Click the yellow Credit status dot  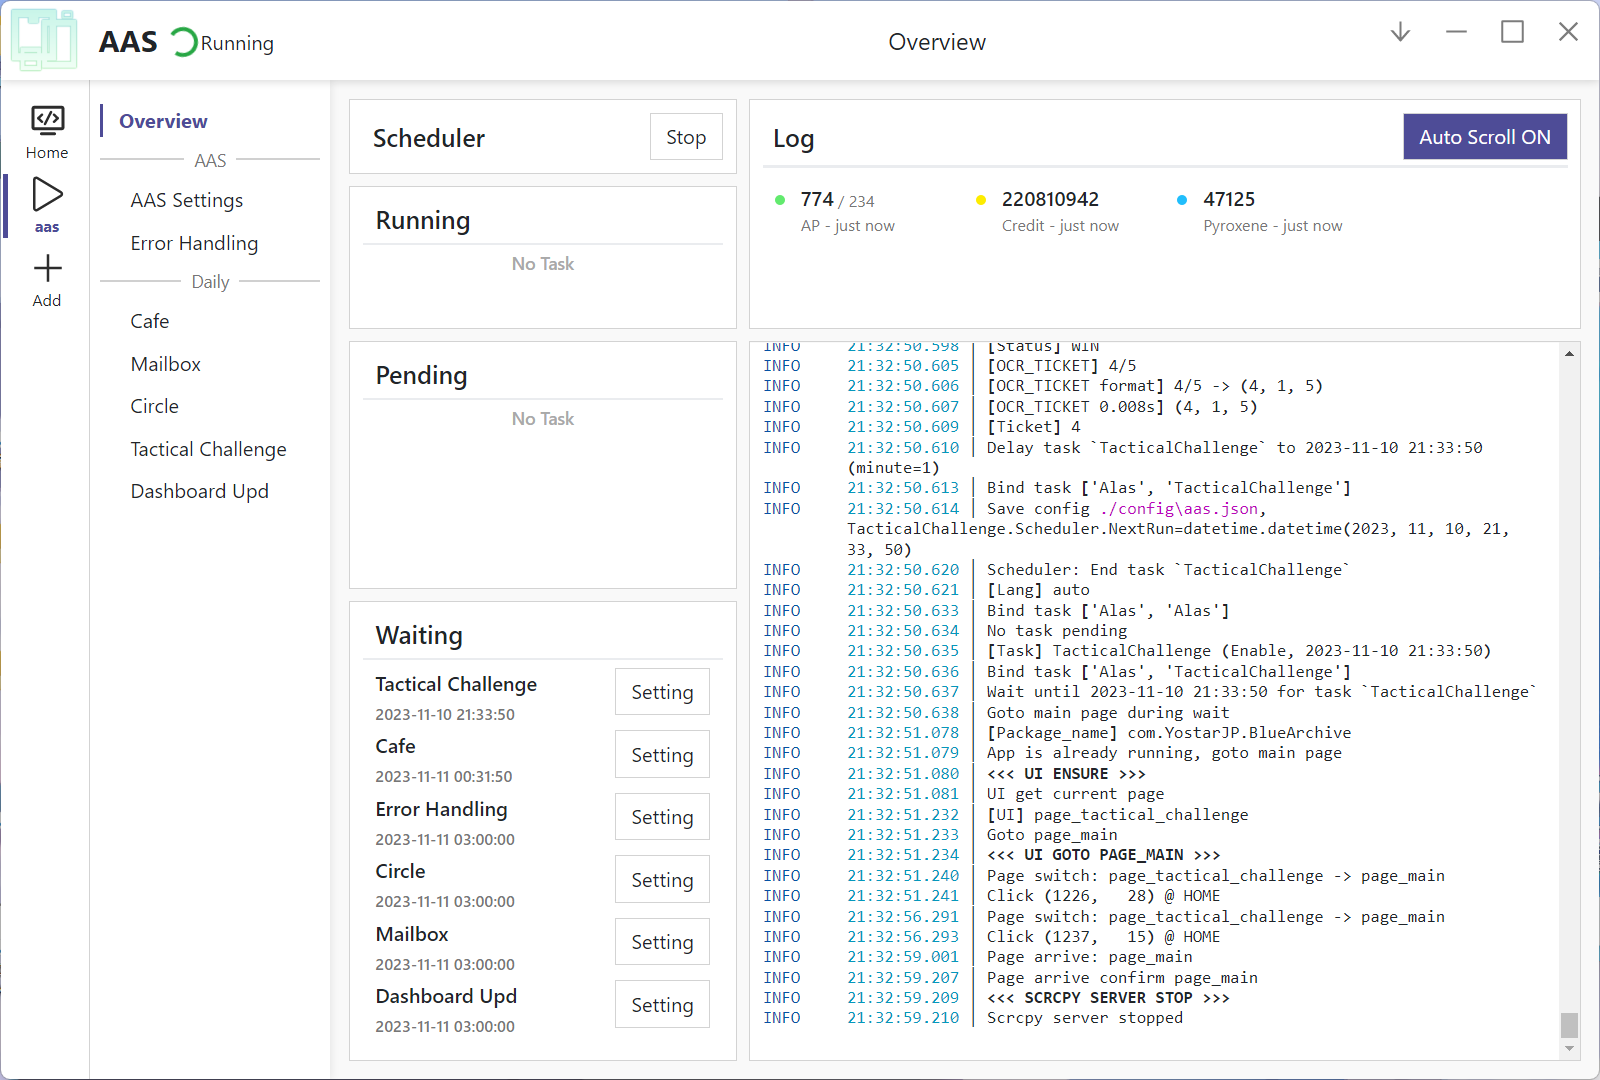(980, 200)
